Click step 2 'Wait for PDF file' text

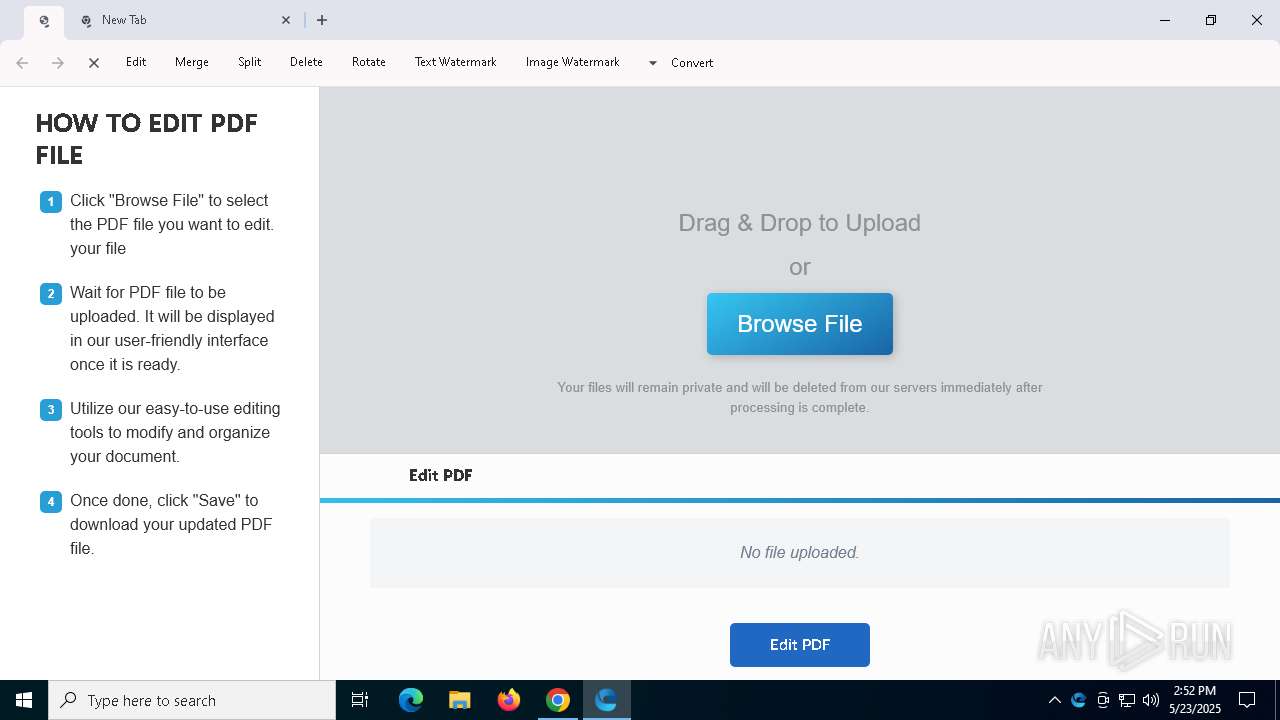click(x=172, y=328)
